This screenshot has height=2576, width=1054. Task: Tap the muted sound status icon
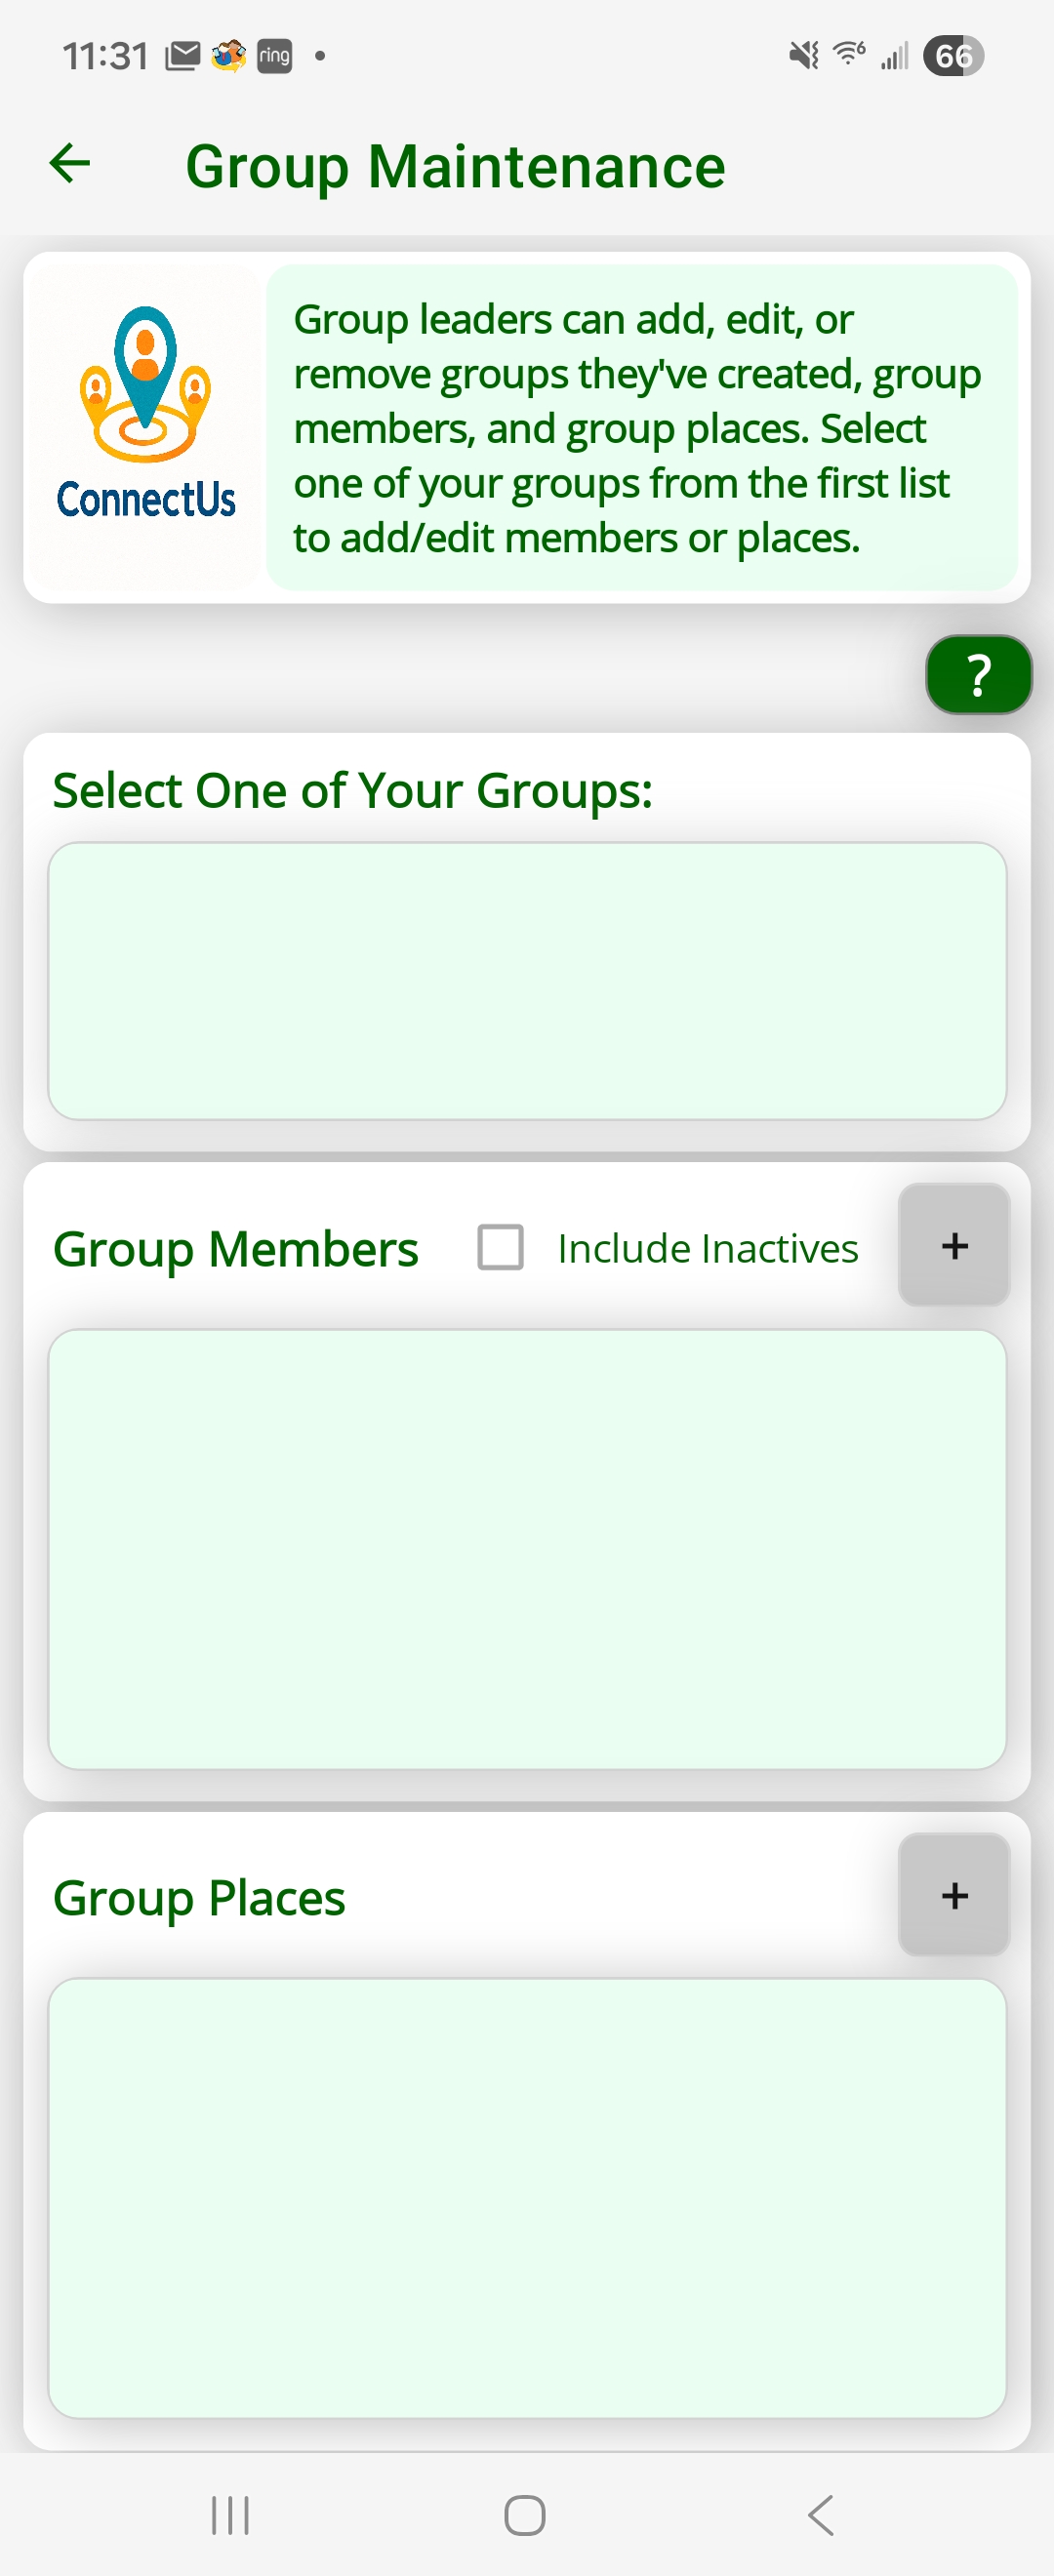803,55
